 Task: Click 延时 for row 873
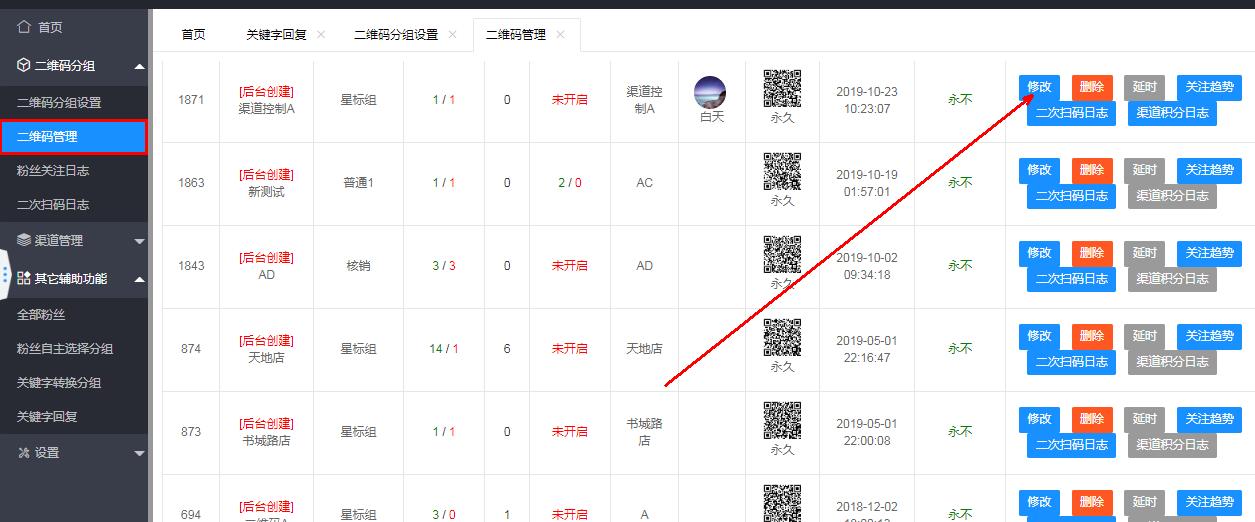coord(1144,419)
